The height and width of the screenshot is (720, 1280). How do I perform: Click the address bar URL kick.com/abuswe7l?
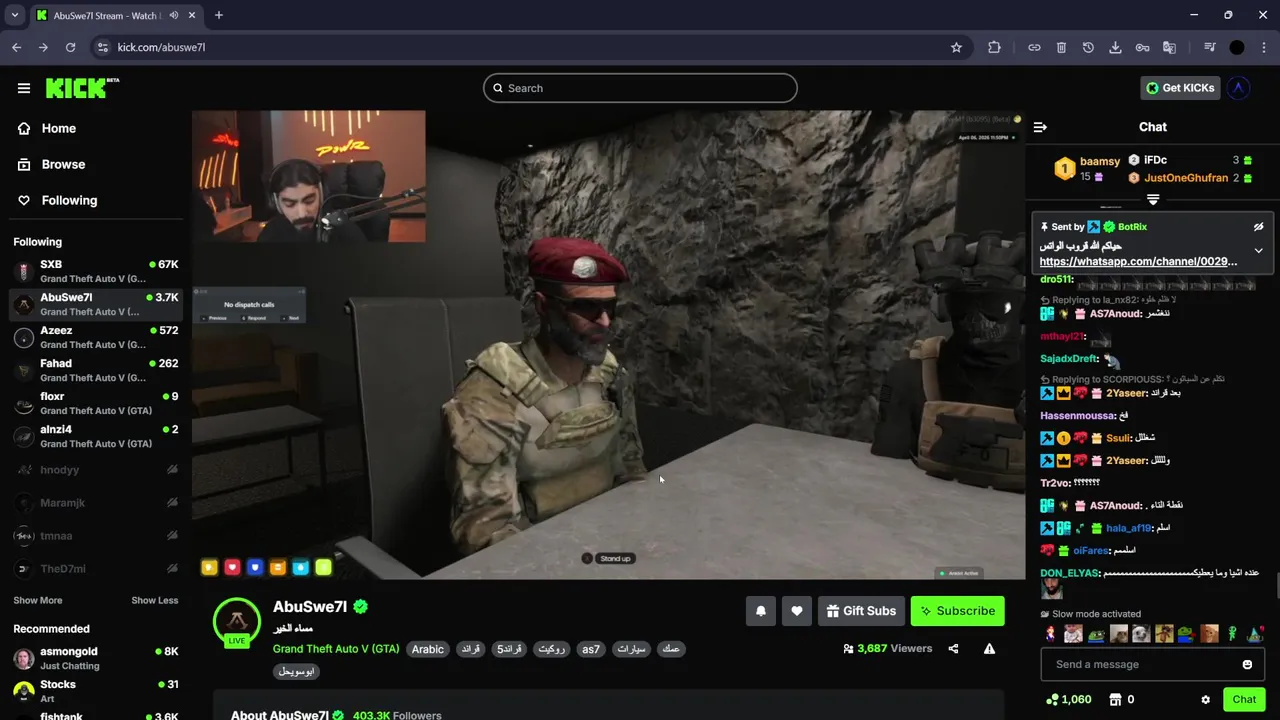click(161, 47)
